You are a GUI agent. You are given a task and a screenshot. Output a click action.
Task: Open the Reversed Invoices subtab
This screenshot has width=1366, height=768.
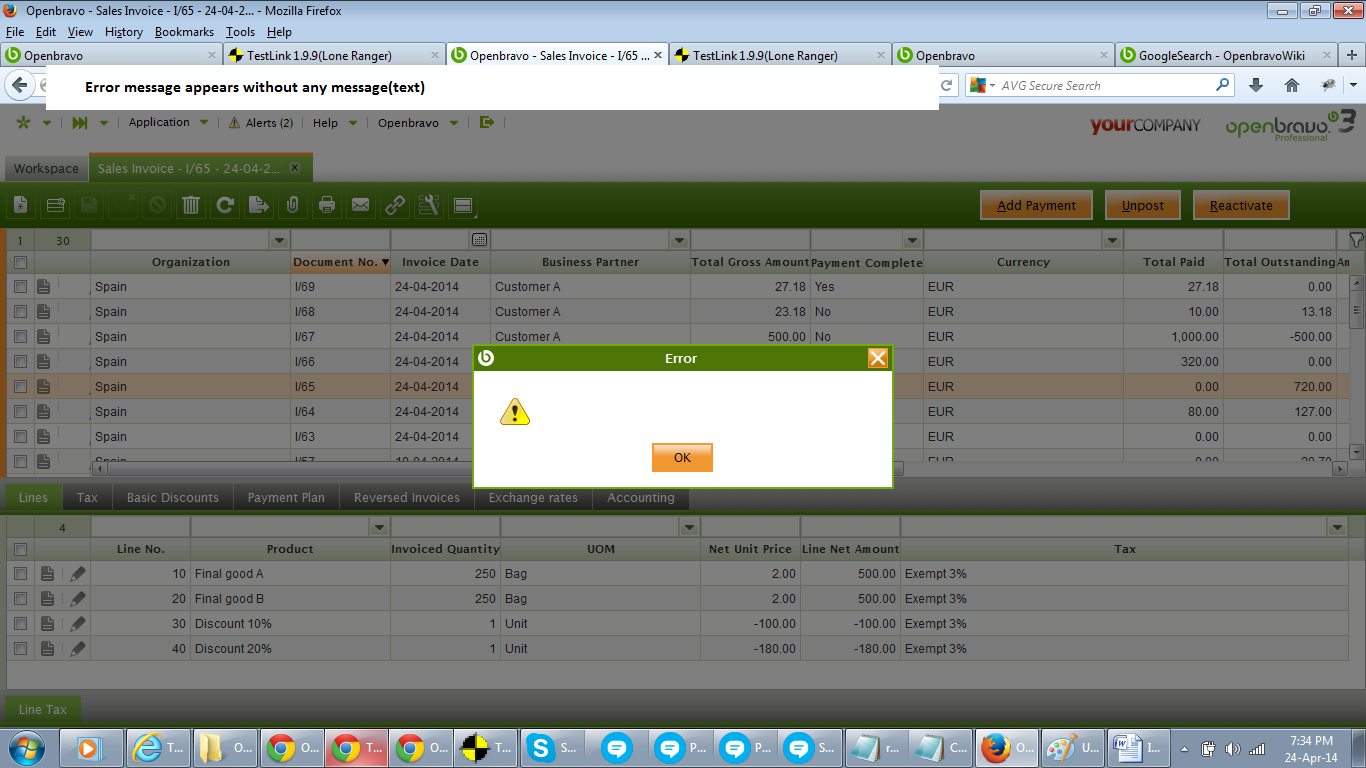tap(407, 497)
